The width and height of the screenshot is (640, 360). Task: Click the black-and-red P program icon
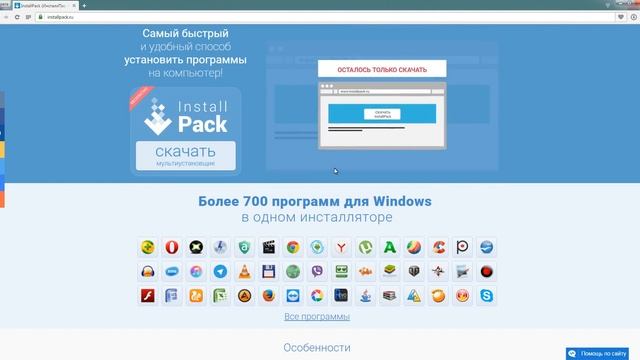point(462,247)
